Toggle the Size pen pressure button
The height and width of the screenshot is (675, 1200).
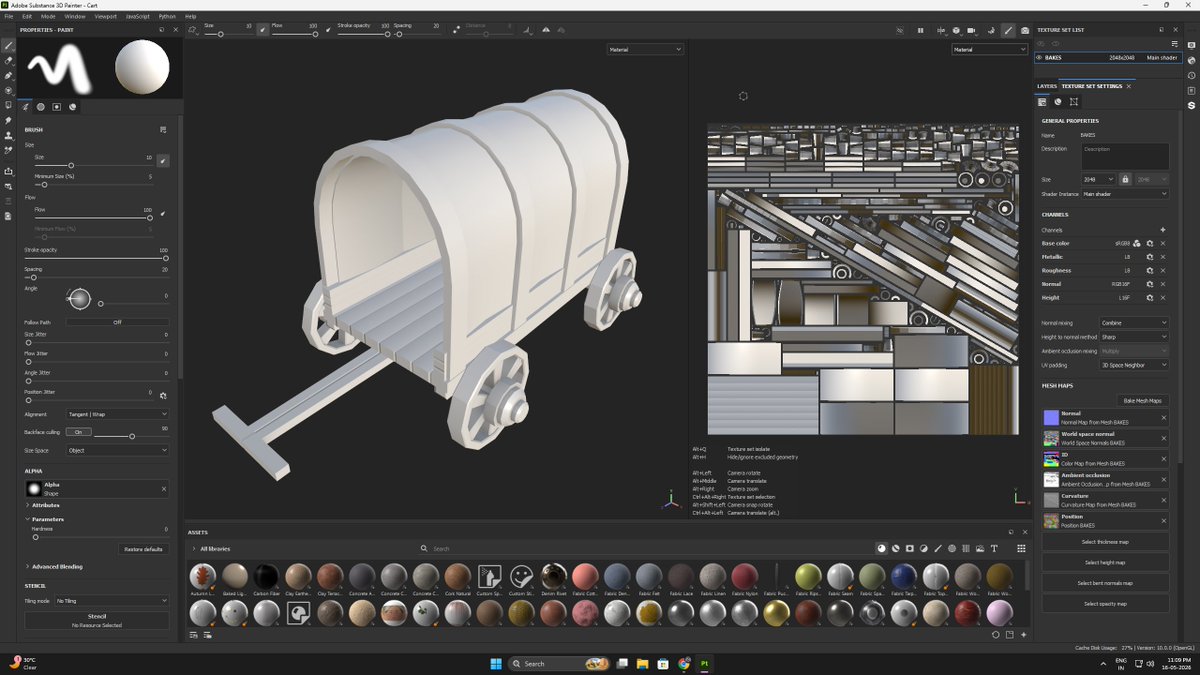click(163, 160)
